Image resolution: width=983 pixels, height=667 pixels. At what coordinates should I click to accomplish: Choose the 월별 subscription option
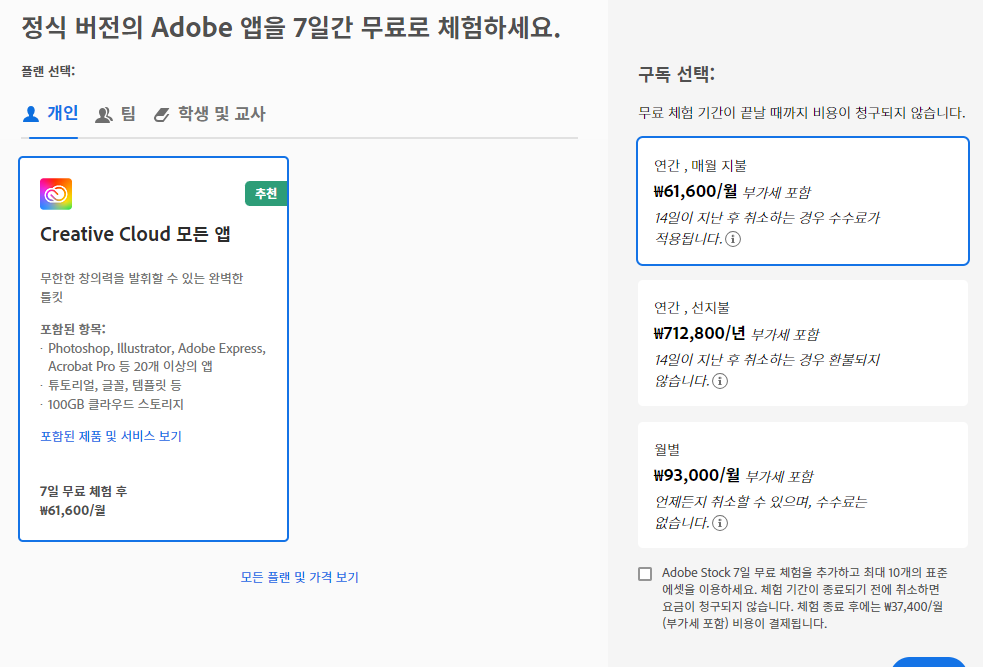click(802, 485)
